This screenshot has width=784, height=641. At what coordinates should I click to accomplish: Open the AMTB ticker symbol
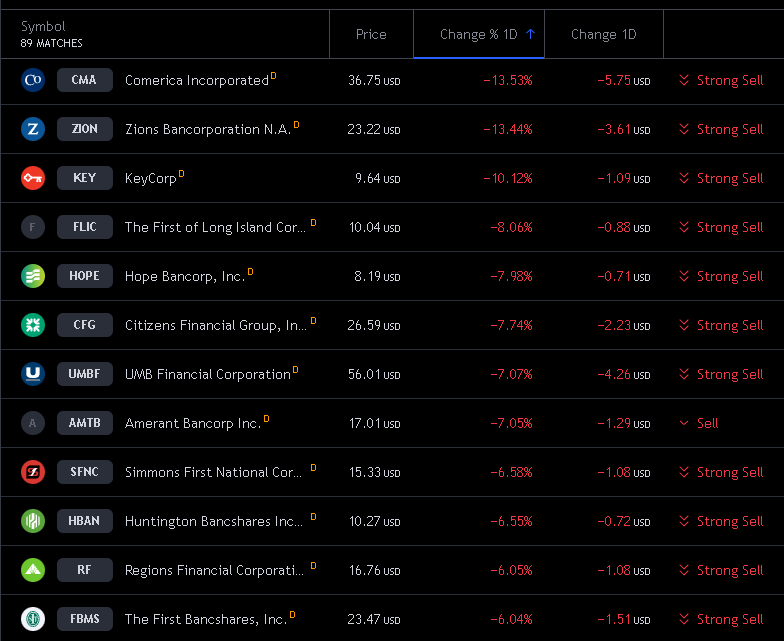click(x=84, y=423)
